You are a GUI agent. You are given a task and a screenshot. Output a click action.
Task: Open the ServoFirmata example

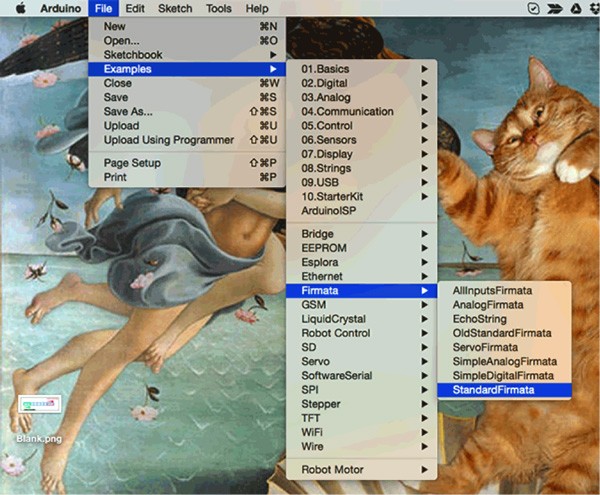pyautogui.click(x=504, y=347)
